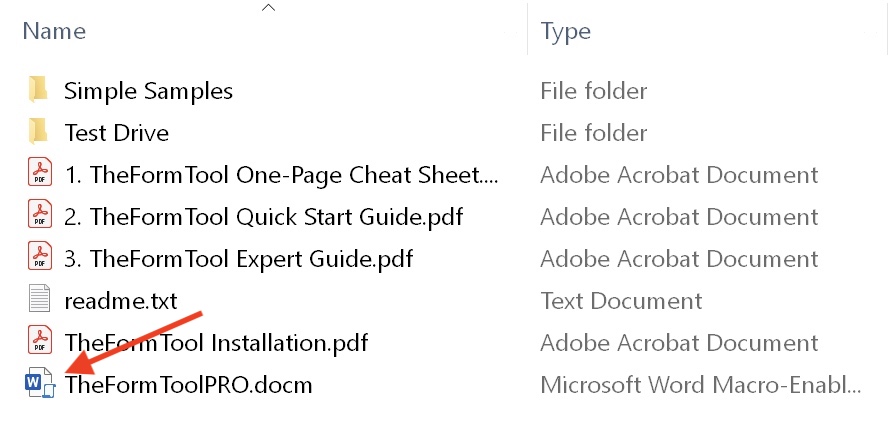Click PDF icon of Quick Start Guide
The height and width of the screenshot is (430, 896).
39,216
